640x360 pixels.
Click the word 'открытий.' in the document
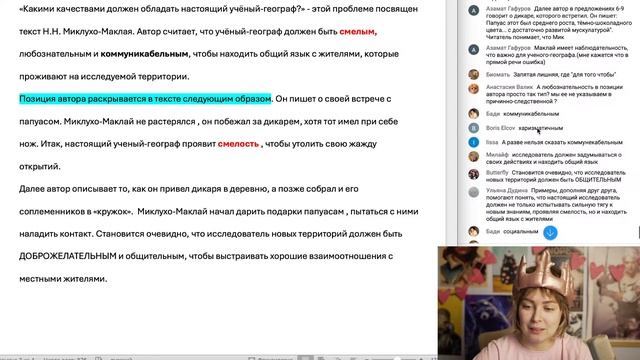click(x=40, y=167)
